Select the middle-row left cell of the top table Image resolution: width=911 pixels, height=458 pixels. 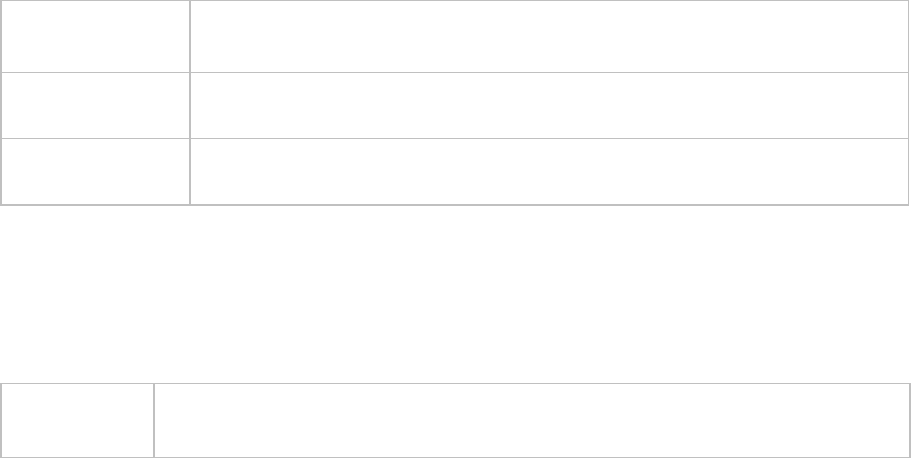coord(95,105)
